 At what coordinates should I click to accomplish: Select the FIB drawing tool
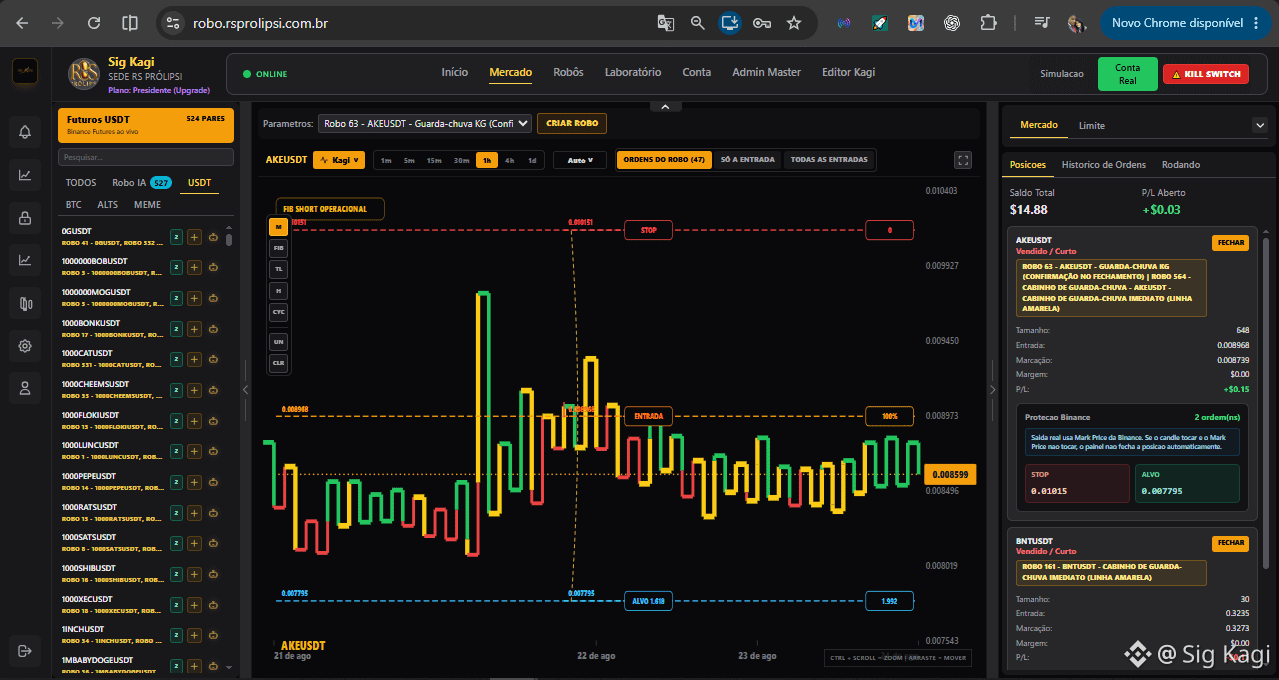click(x=279, y=247)
